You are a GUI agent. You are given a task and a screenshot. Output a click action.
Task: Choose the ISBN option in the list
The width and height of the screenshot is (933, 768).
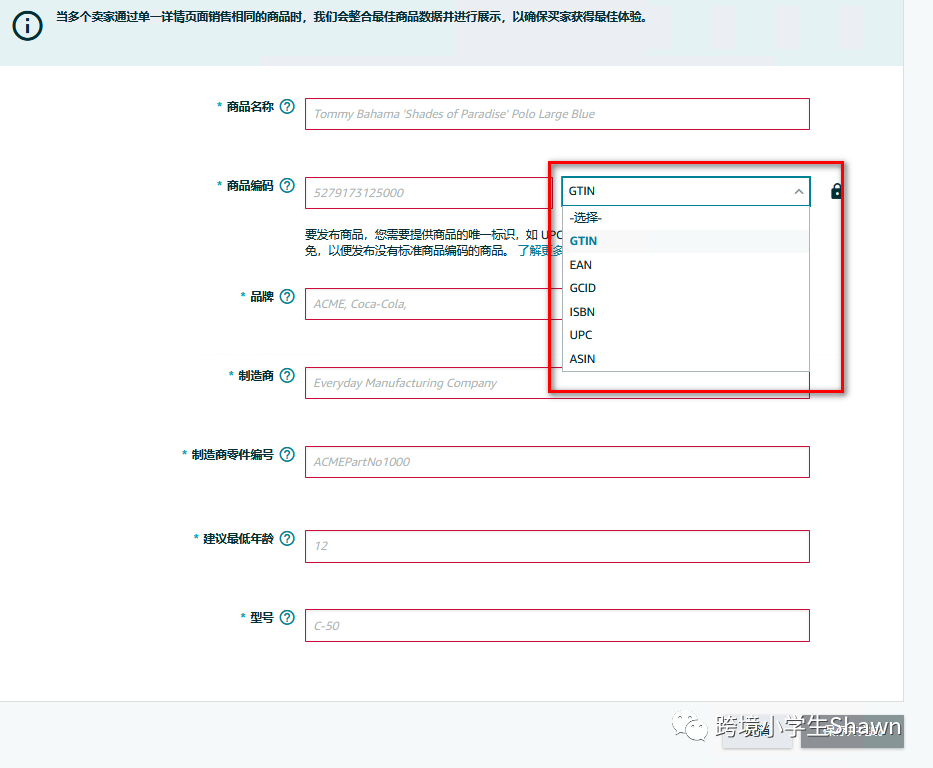pyautogui.click(x=584, y=311)
